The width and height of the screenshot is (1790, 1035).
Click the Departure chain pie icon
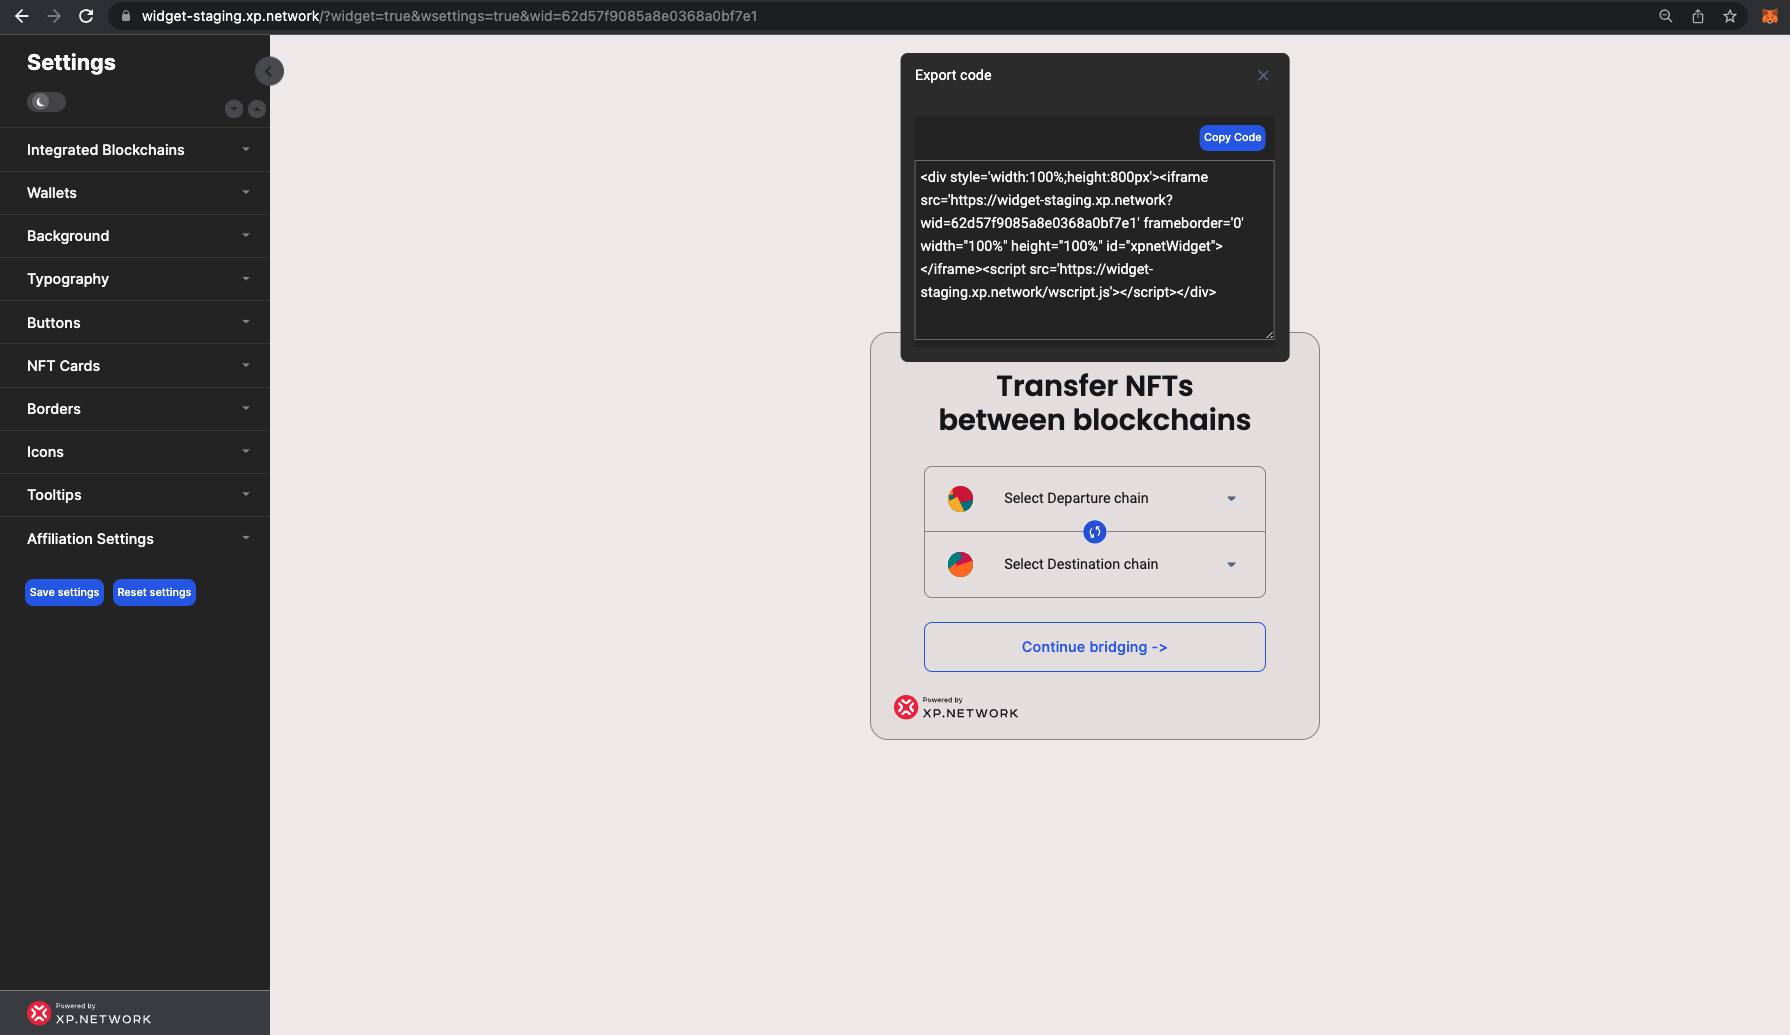(x=961, y=498)
